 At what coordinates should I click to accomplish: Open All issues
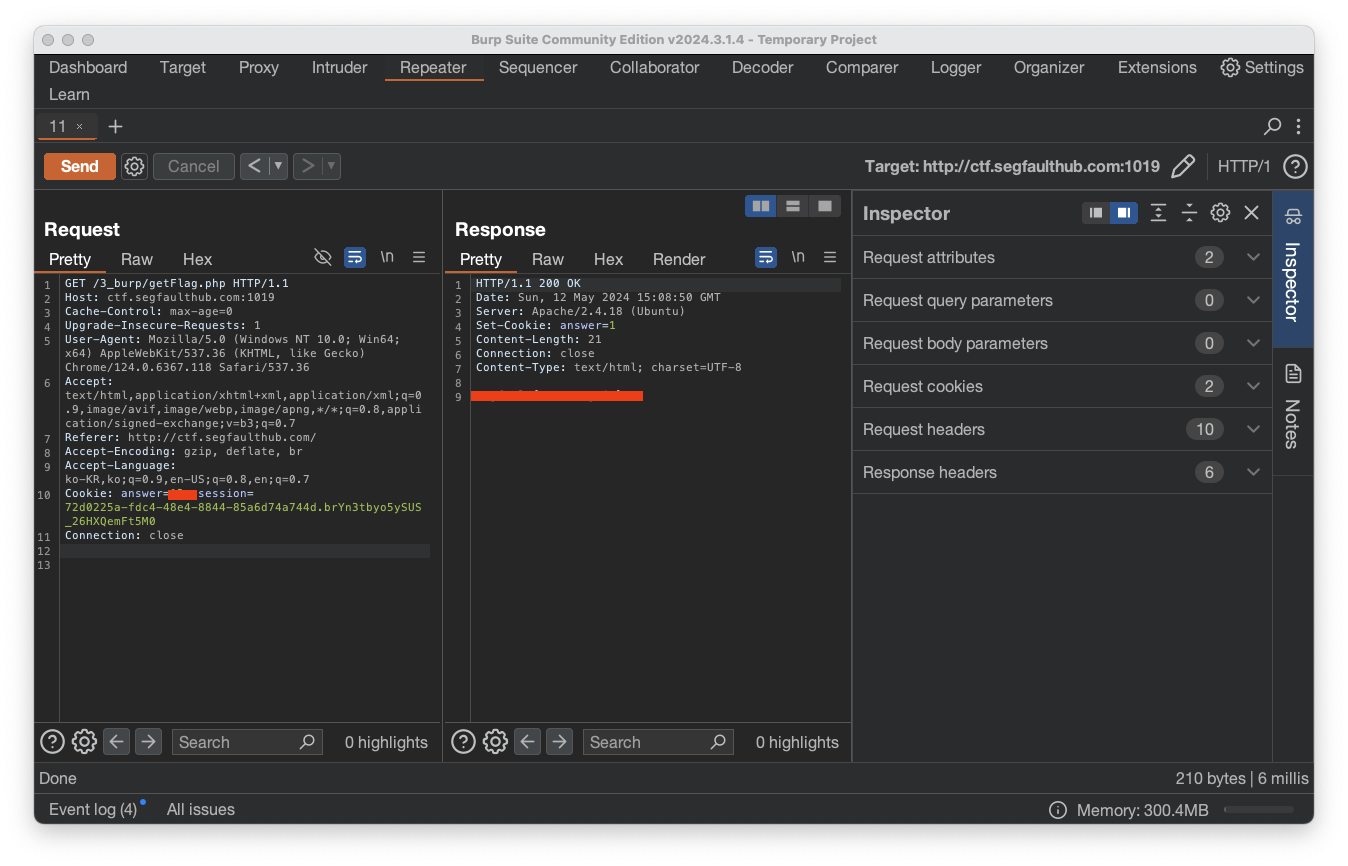(201, 809)
